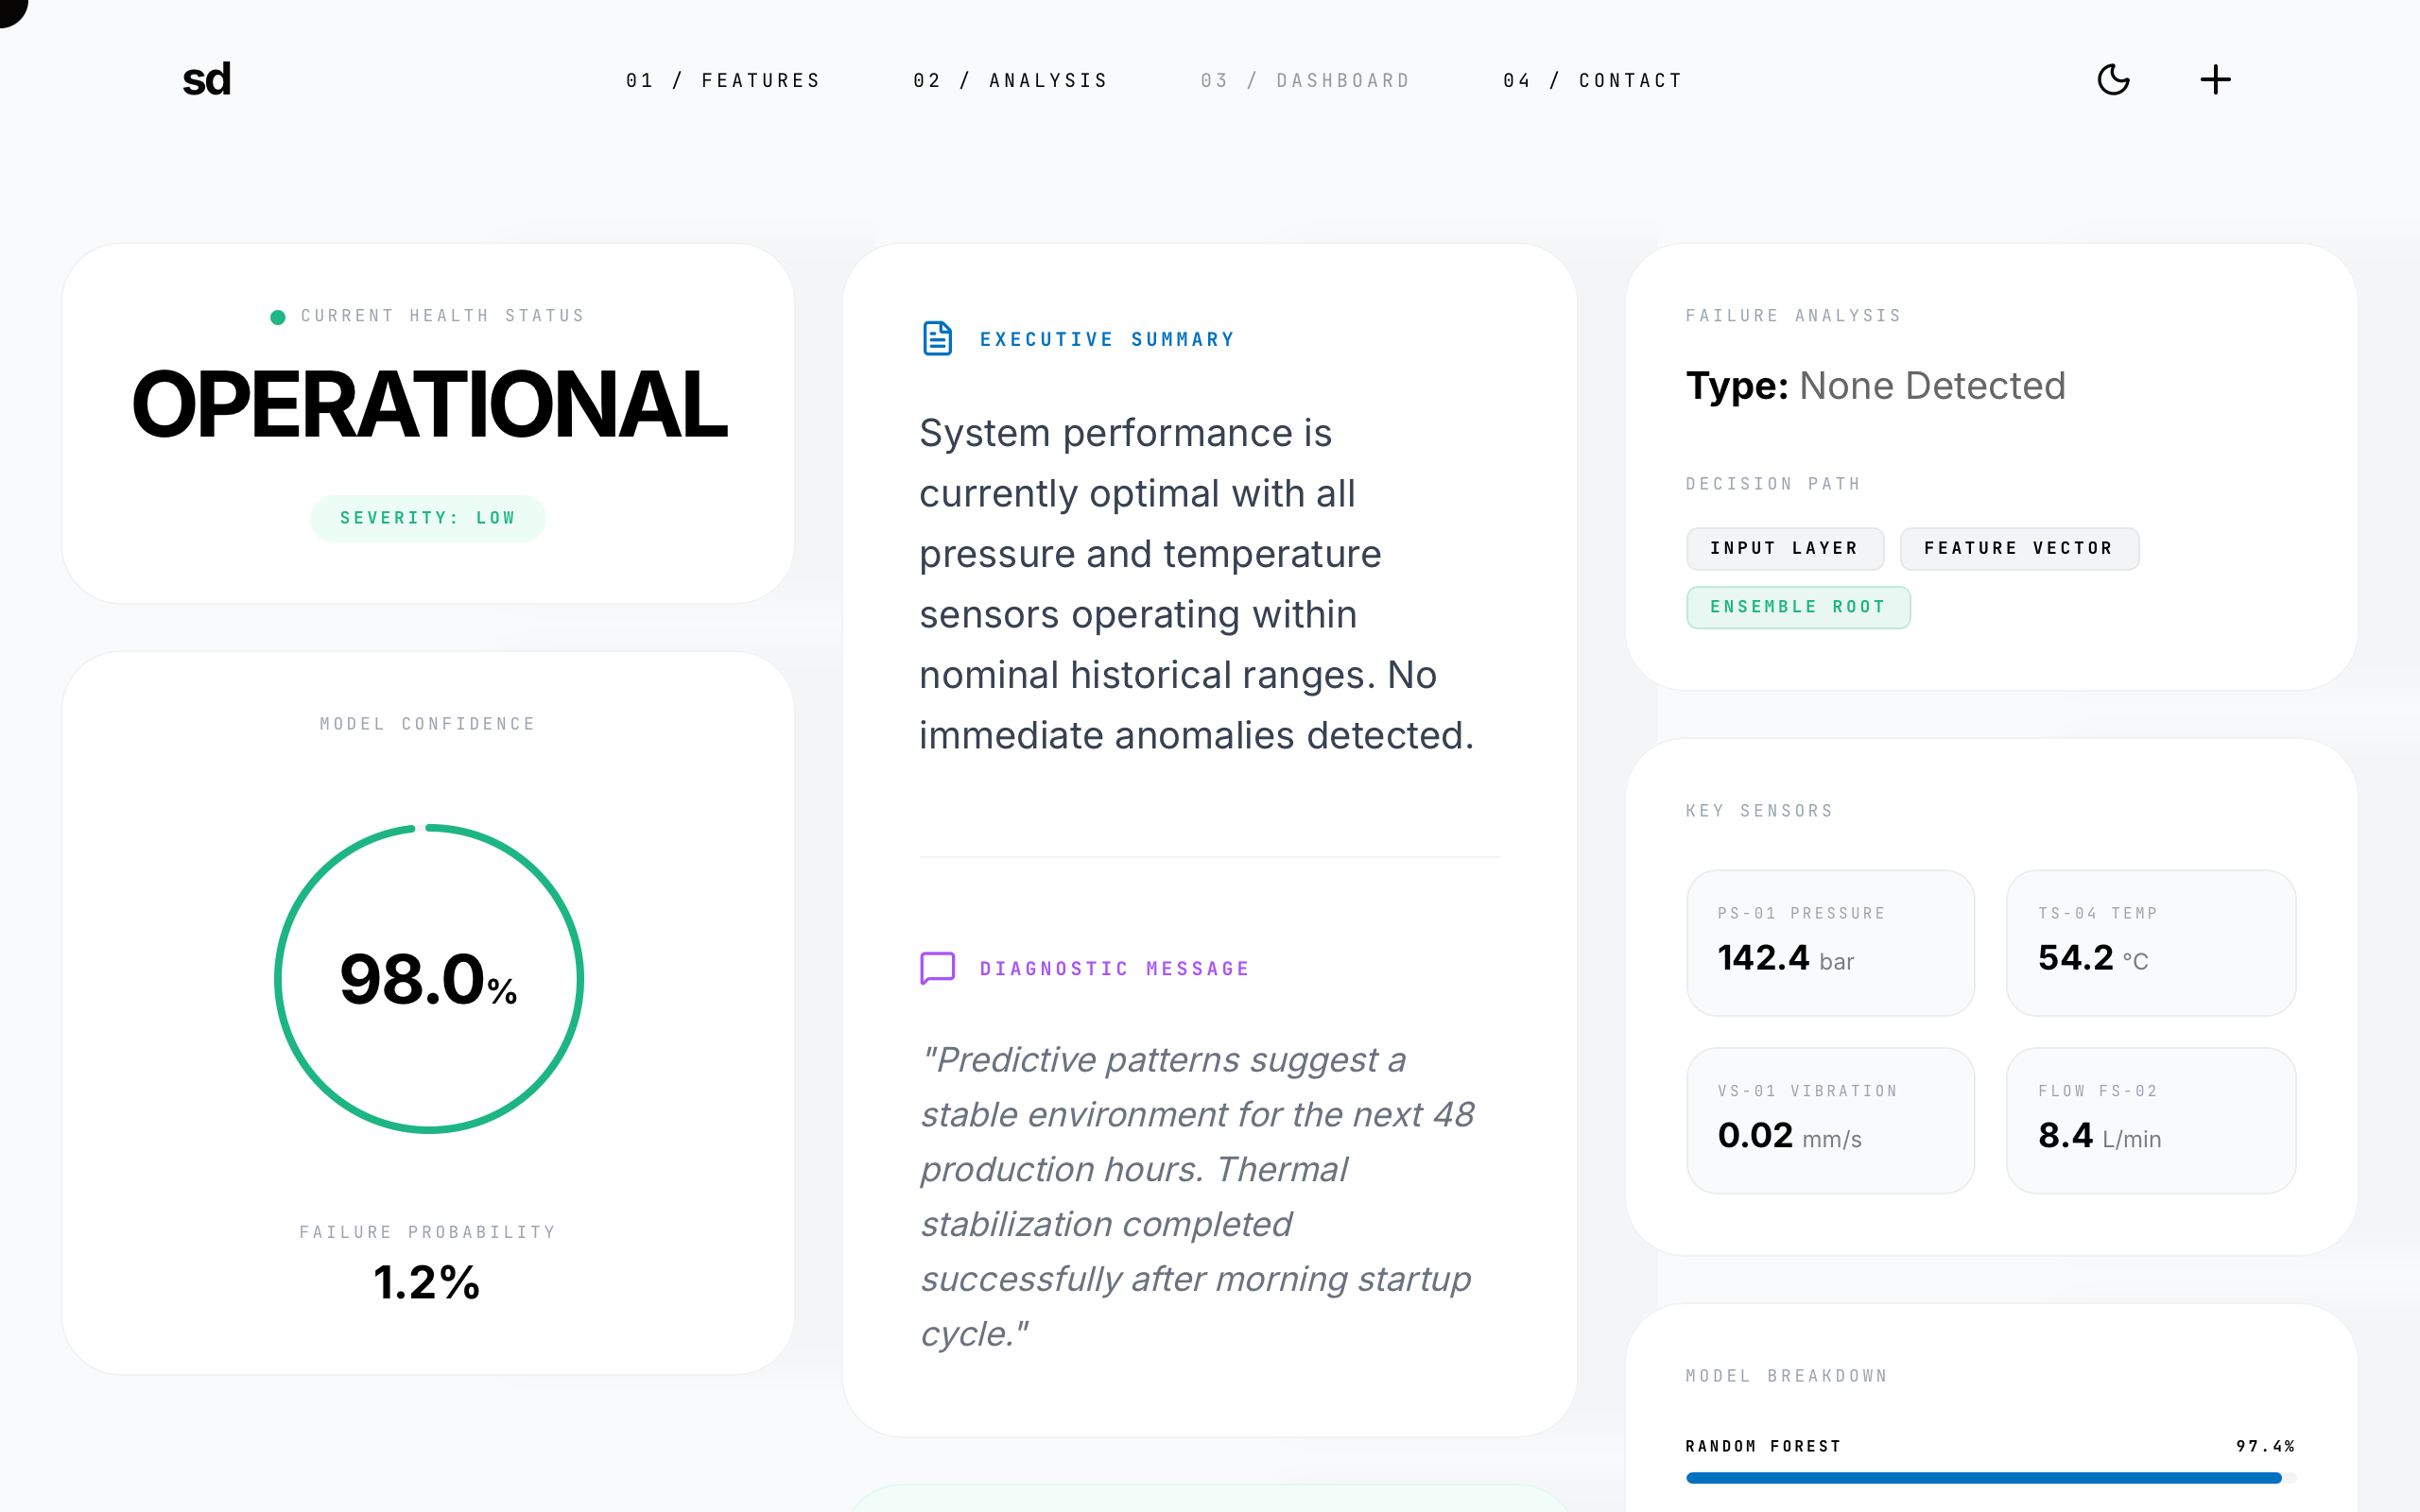
Task: Click the Type: None Detected text
Action: click(1875, 386)
